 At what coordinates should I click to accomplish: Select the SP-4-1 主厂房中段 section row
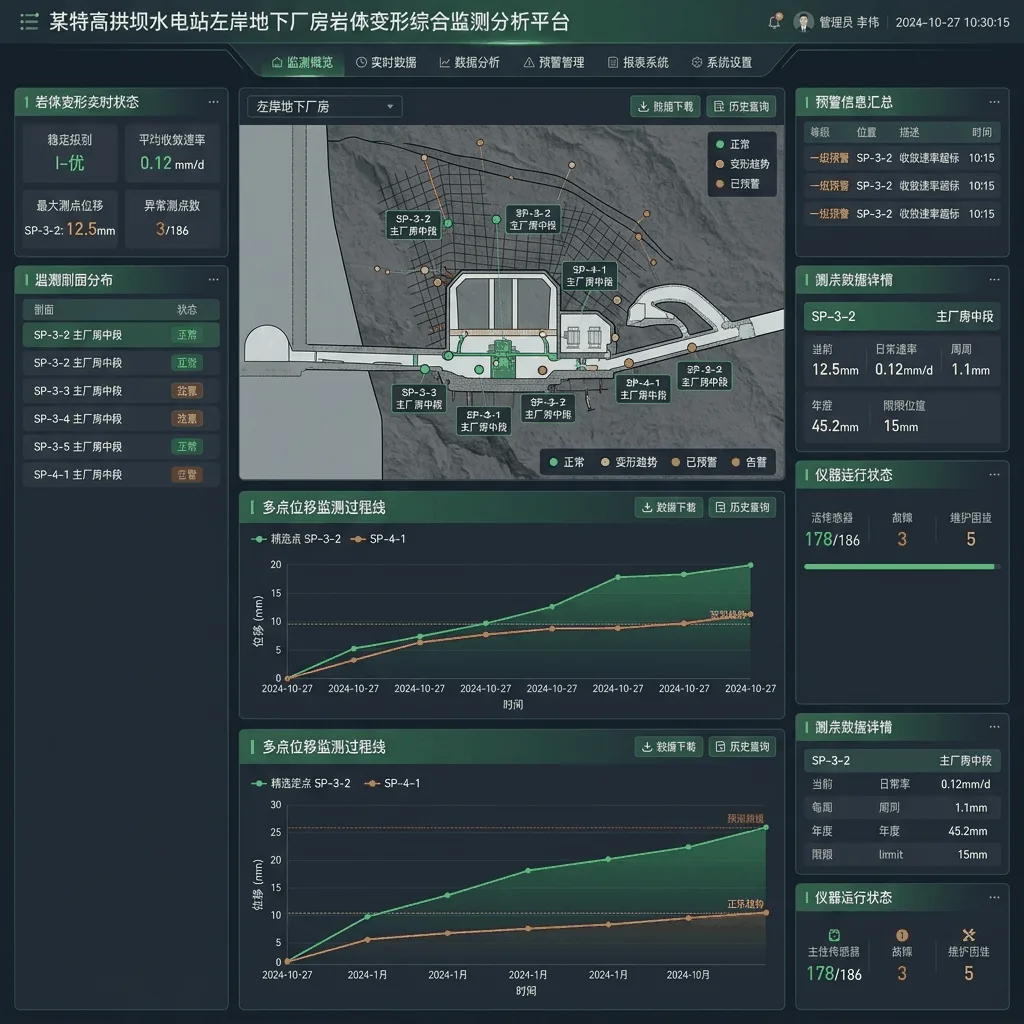point(121,475)
